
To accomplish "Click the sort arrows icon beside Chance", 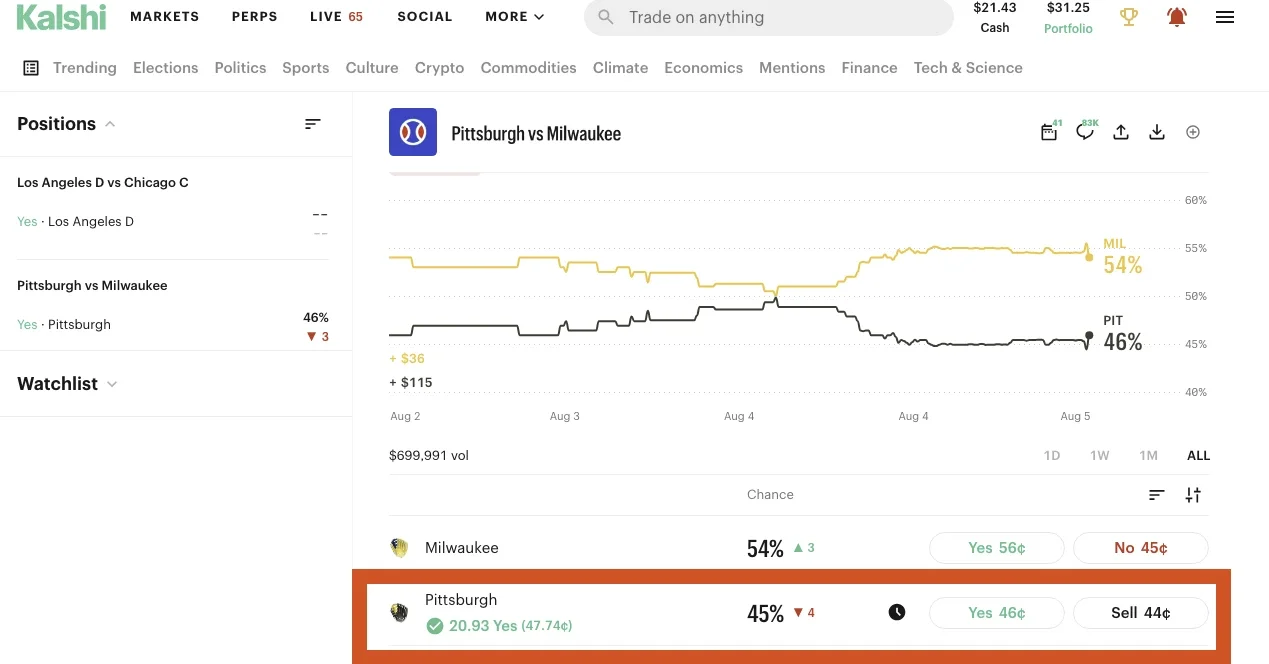I will (1193, 495).
